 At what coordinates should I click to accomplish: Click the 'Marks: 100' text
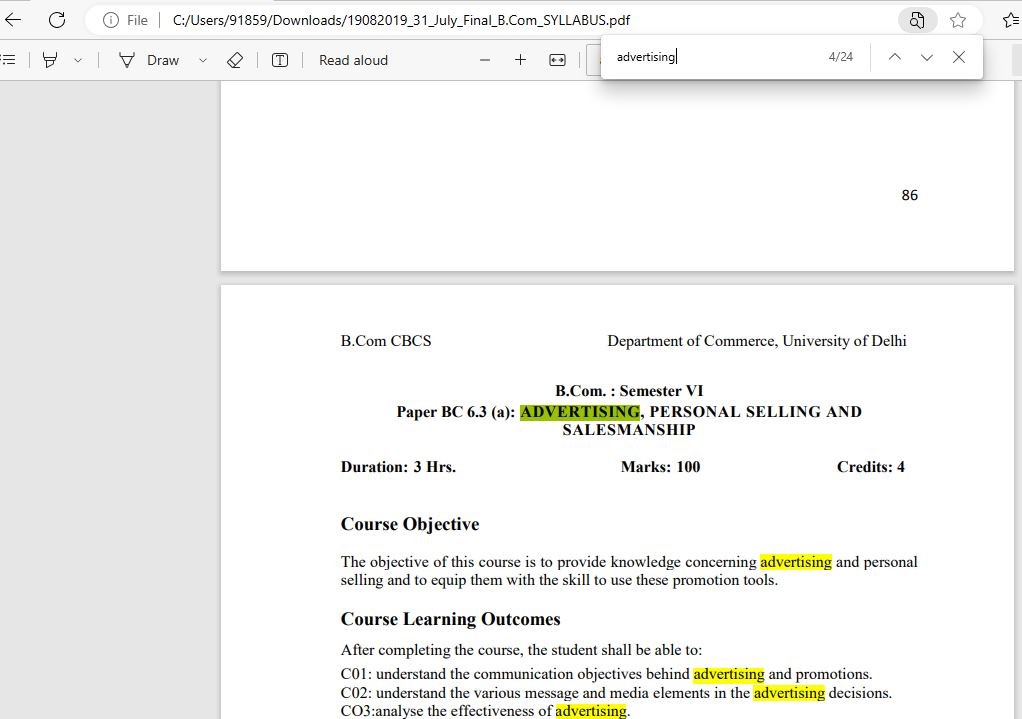660,467
